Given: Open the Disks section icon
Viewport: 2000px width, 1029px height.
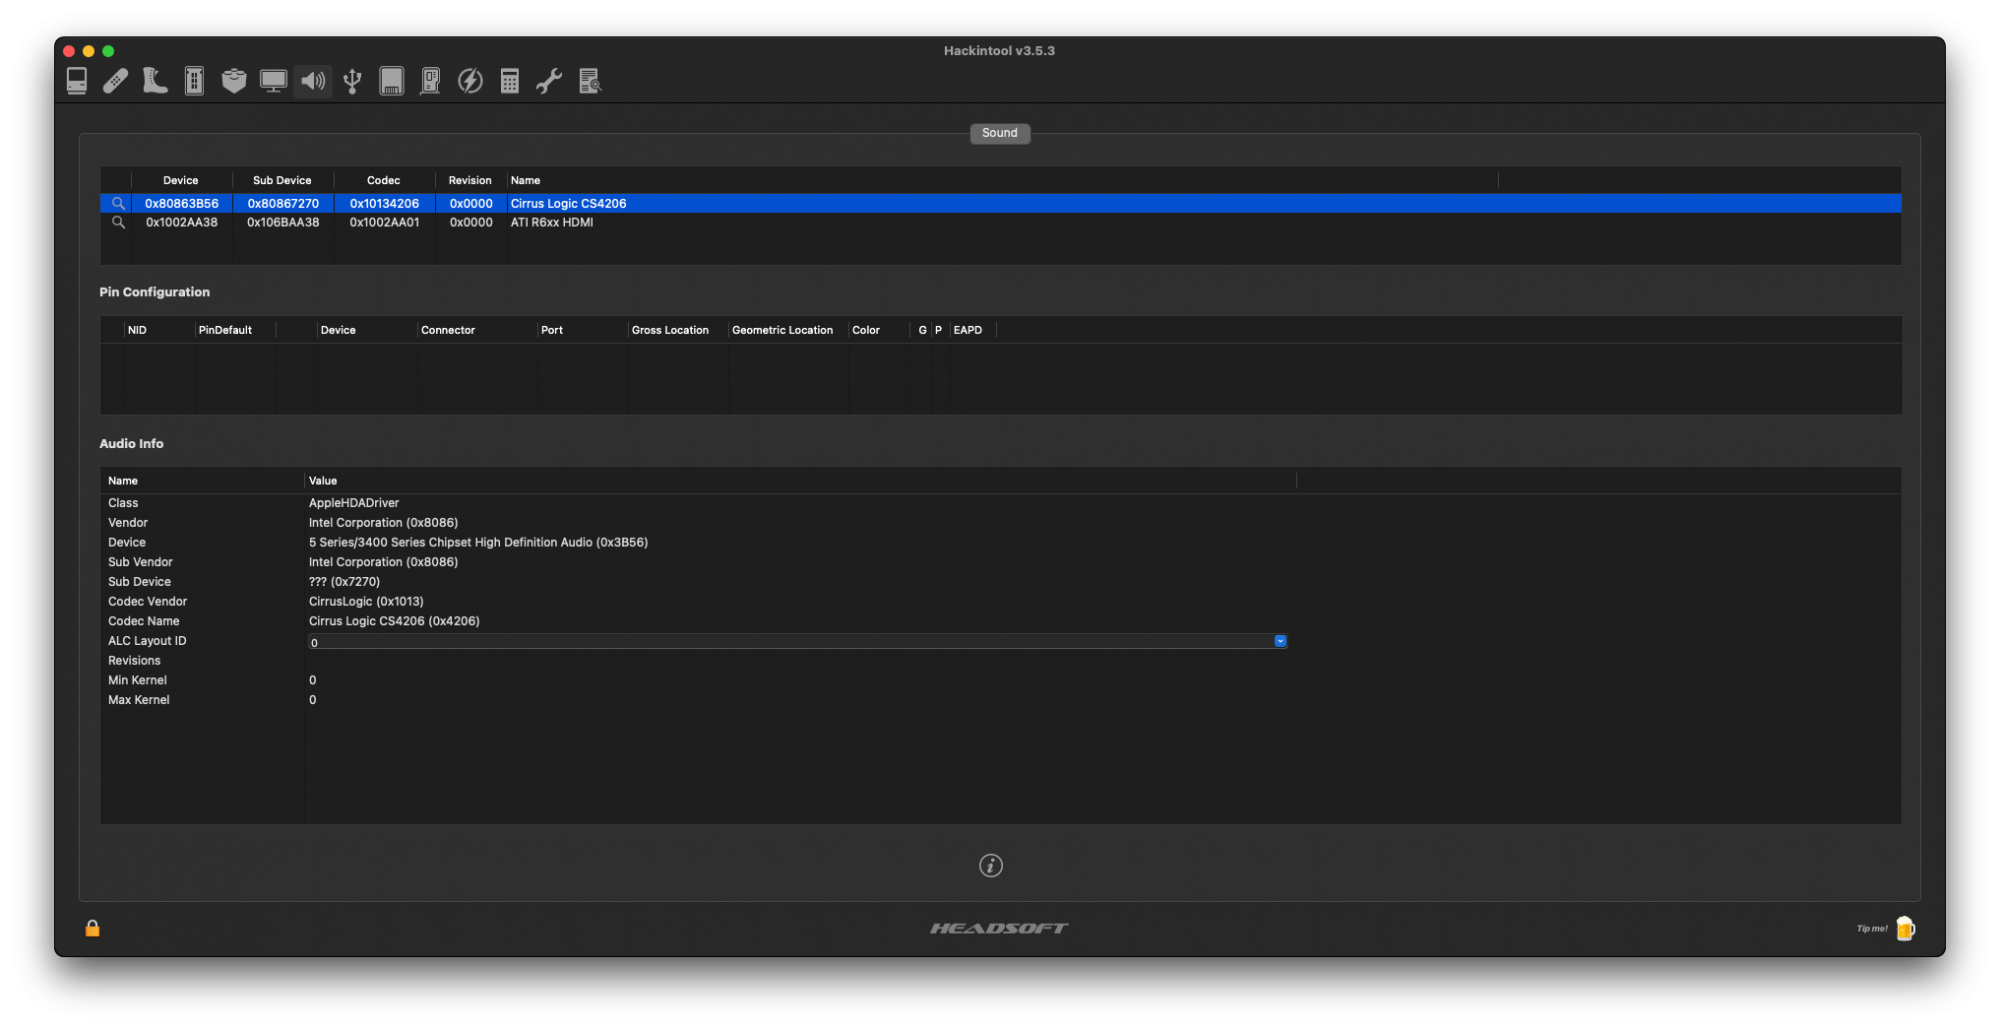Looking at the screenshot, I should click(391, 81).
